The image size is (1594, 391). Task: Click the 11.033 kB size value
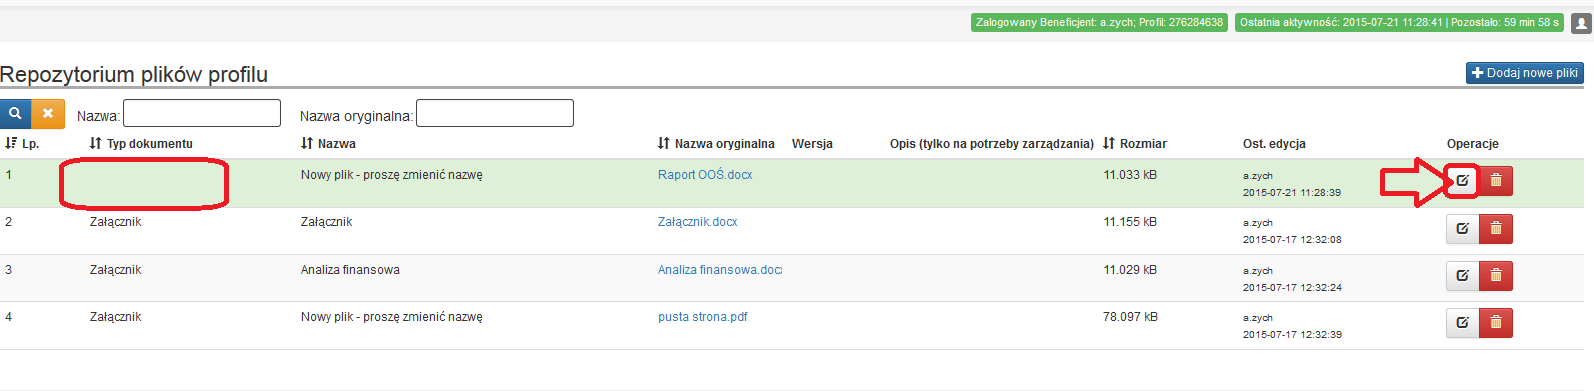click(x=1130, y=175)
